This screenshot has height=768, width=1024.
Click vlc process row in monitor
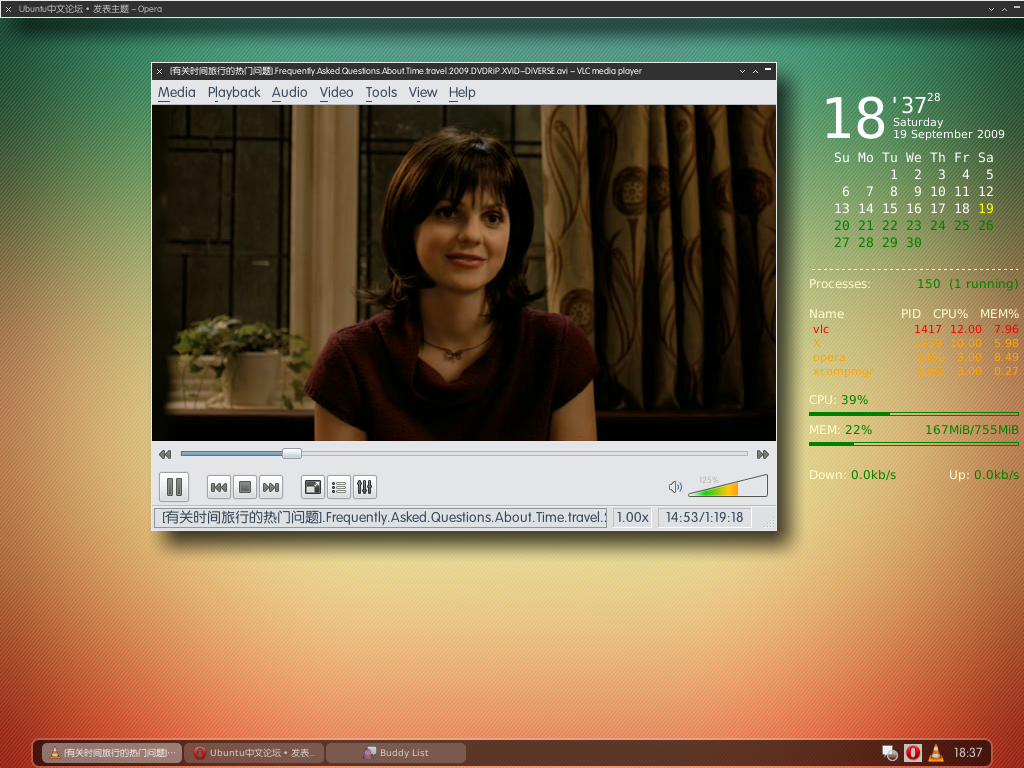(x=914, y=329)
